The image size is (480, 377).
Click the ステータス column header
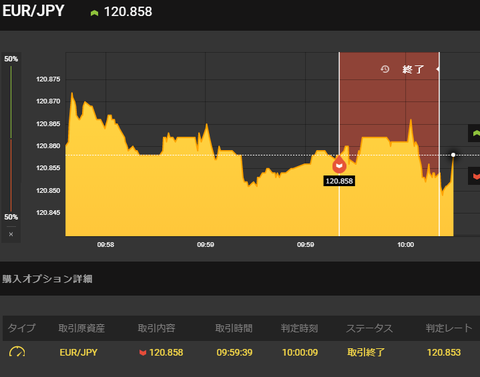(x=369, y=328)
